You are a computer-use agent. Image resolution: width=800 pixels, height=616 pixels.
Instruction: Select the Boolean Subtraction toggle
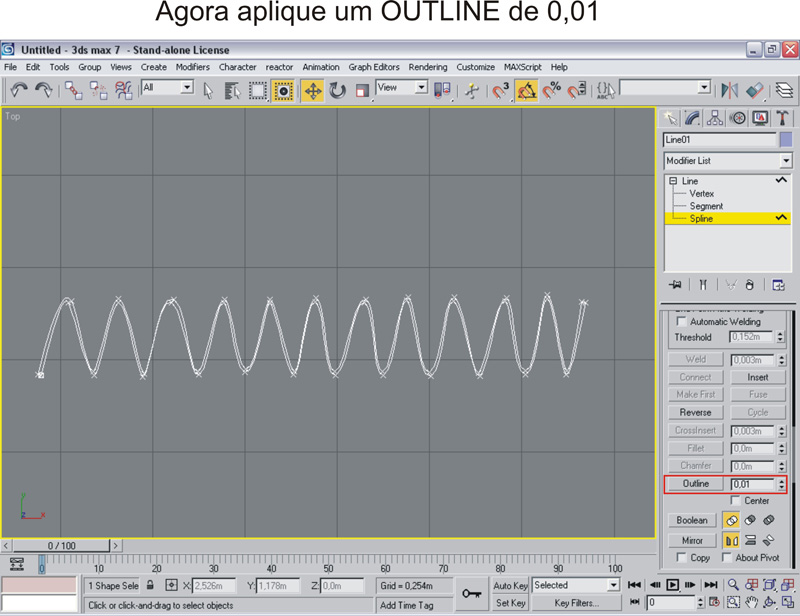(750, 521)
